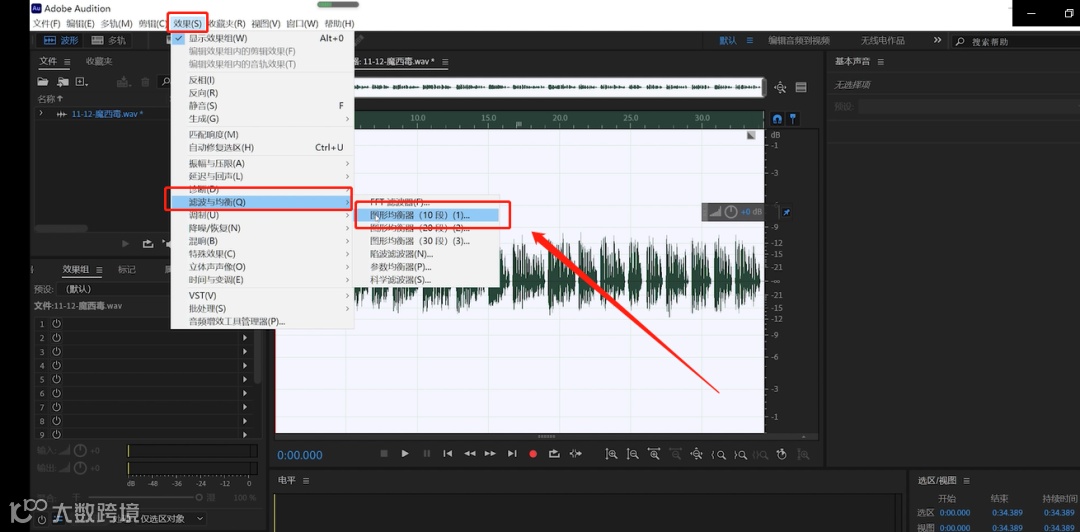1080x532 pixels.
Task: Click the Play button in transport
Action: [405, 453]
